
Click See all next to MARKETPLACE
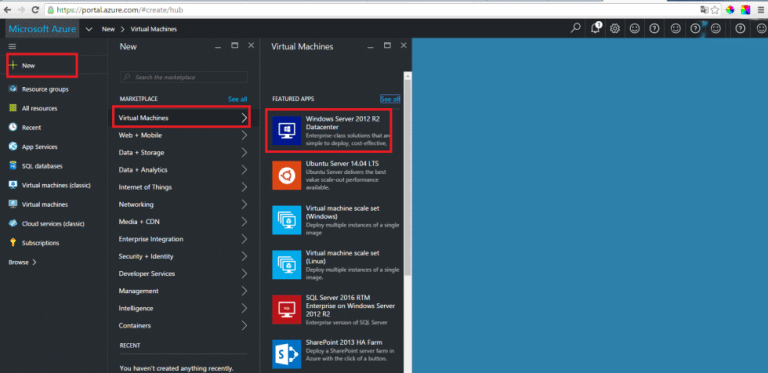pos(238,99)
